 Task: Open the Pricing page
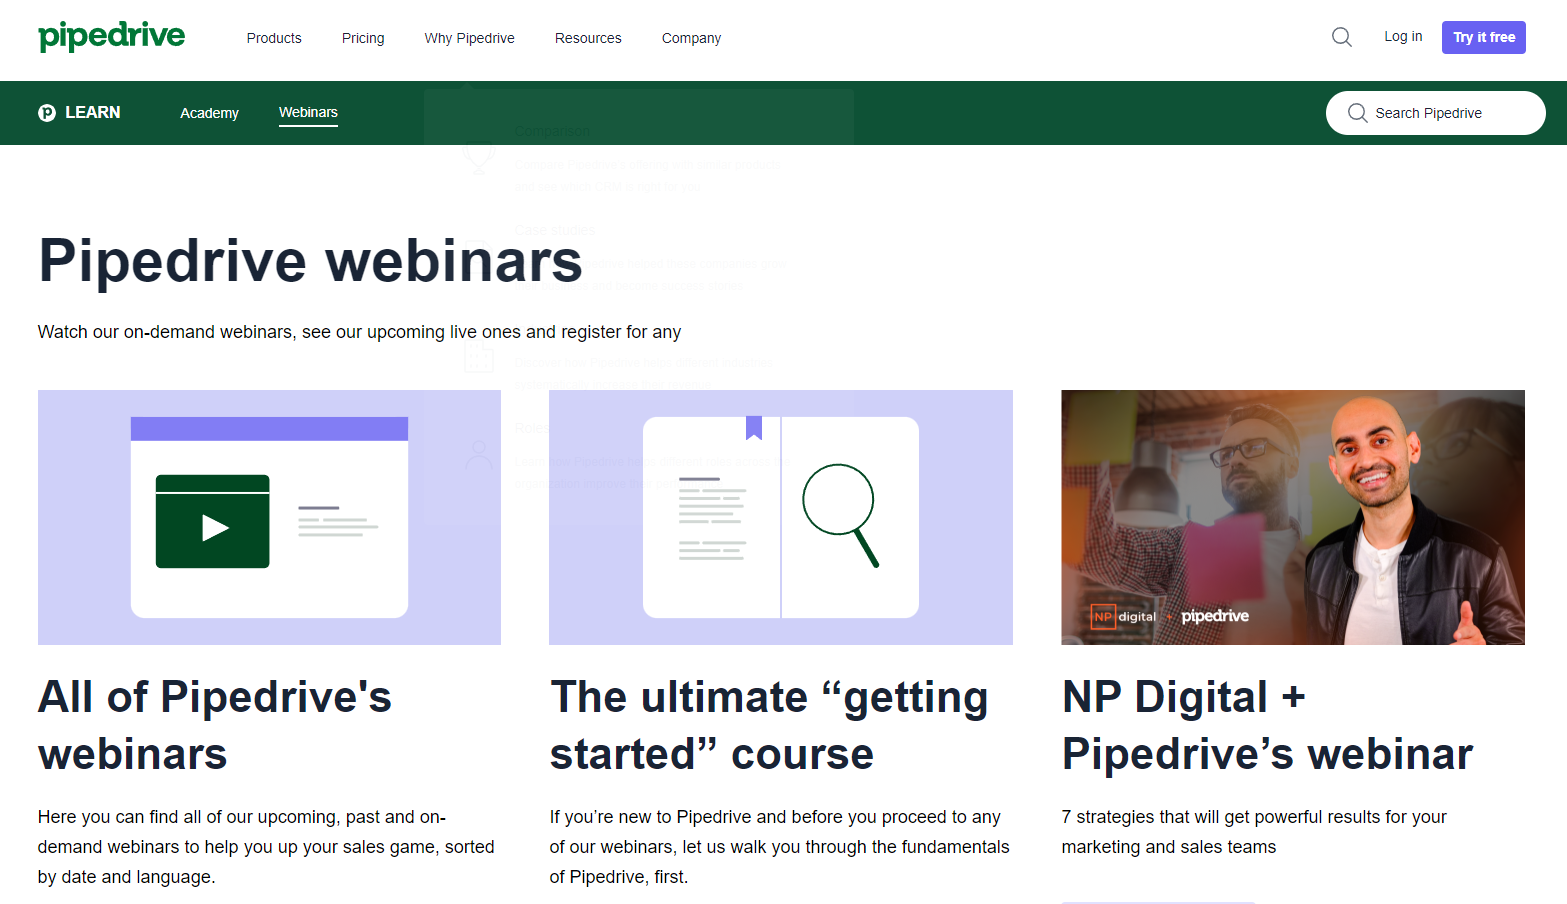tap(363, 38)
